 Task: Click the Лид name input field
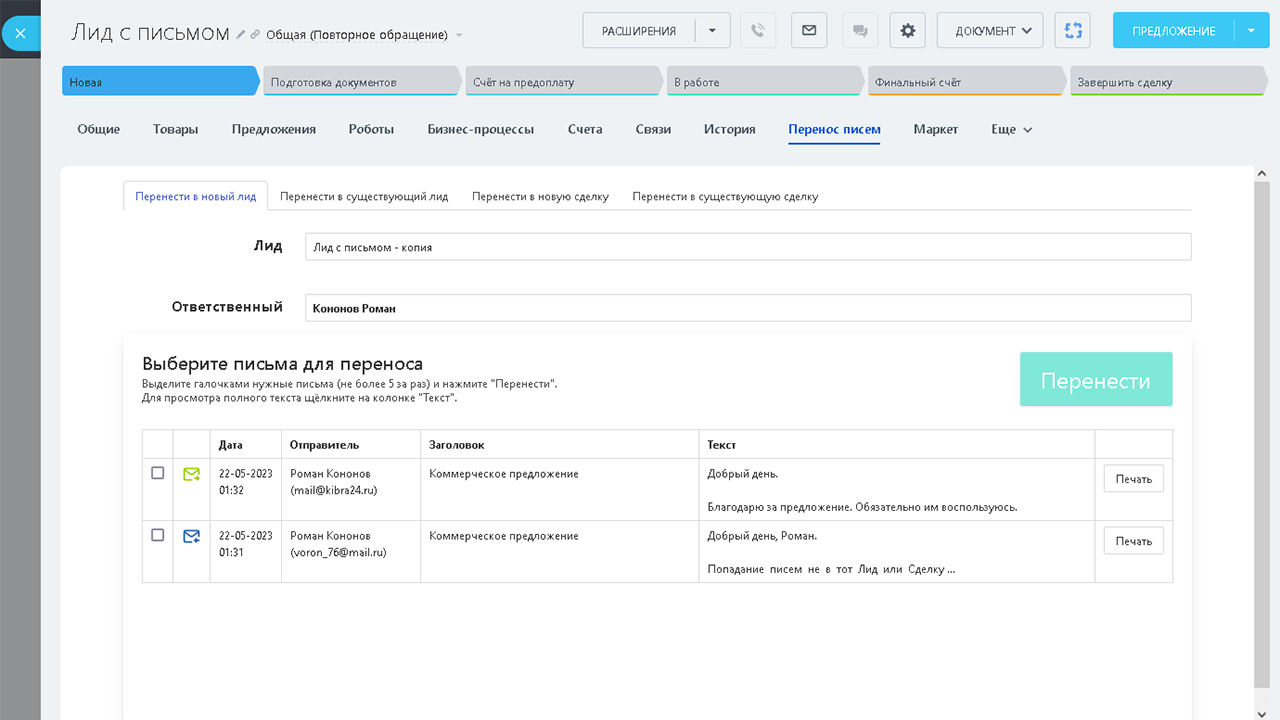pyautogui.click(x=747, y=247)
